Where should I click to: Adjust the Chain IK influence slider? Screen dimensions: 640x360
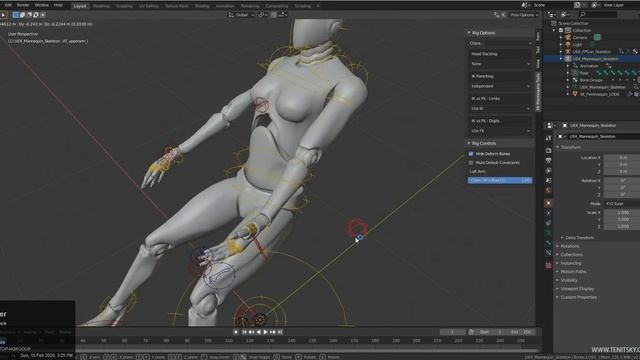tap(500, 180)
